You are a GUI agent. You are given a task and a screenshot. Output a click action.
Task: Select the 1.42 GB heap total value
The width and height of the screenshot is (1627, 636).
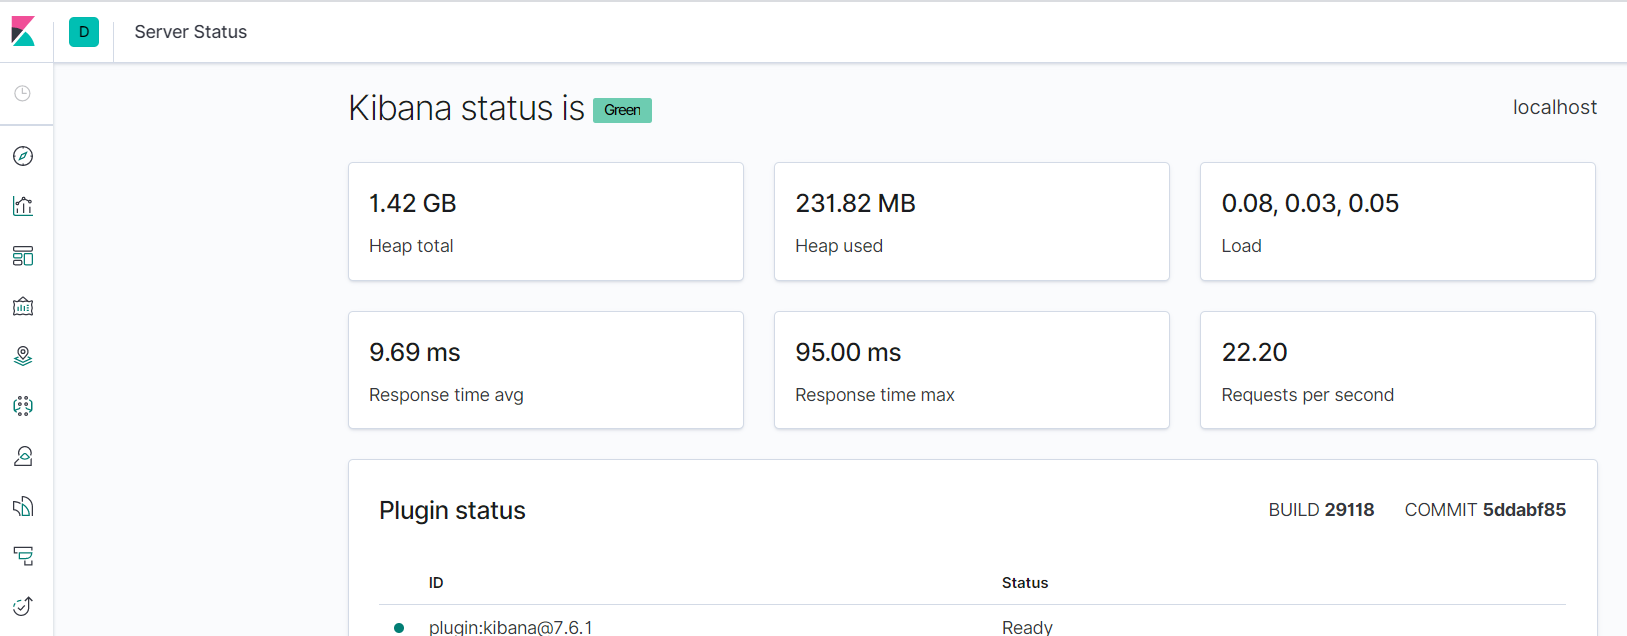(x=413, y=203)
